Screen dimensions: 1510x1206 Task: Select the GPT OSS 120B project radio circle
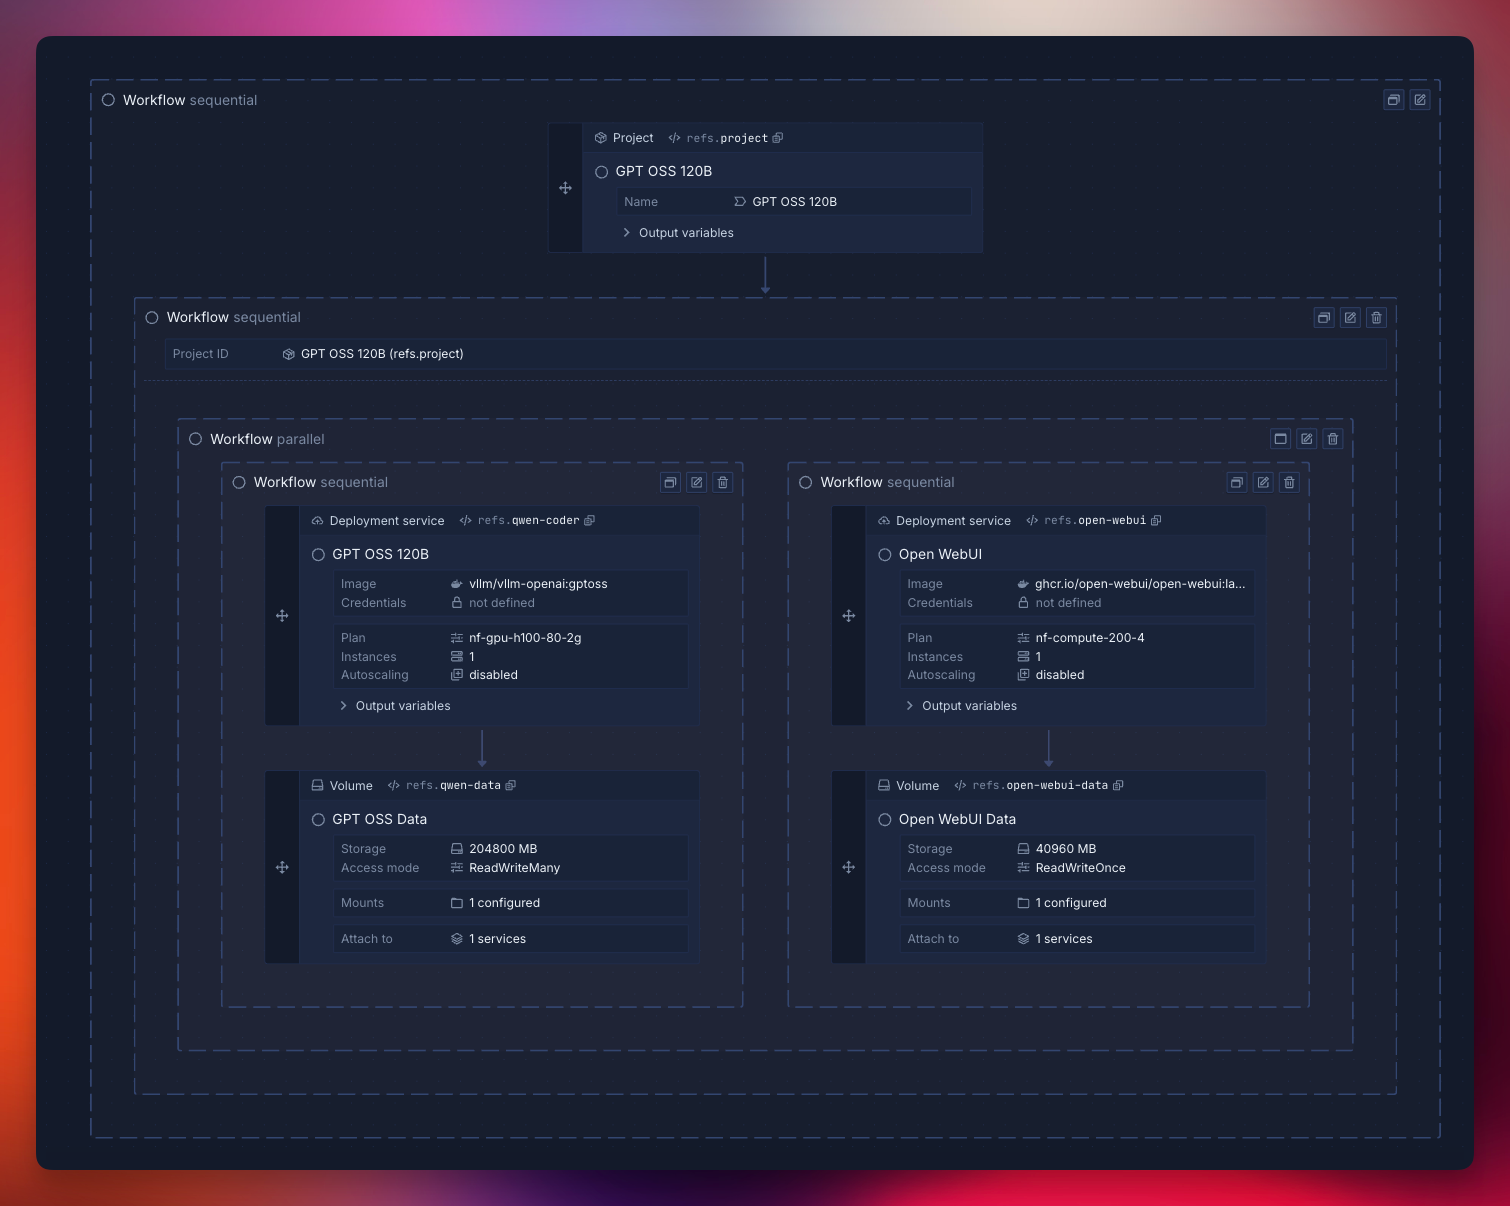(602, 172)
